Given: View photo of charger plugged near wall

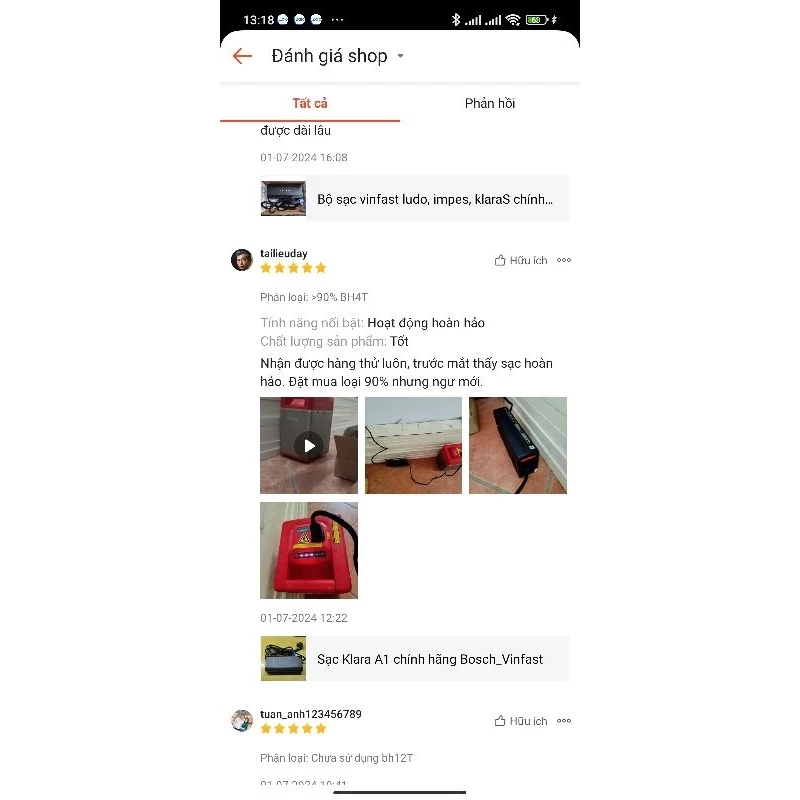Looking at the screenshot, I should coord(413,445).
